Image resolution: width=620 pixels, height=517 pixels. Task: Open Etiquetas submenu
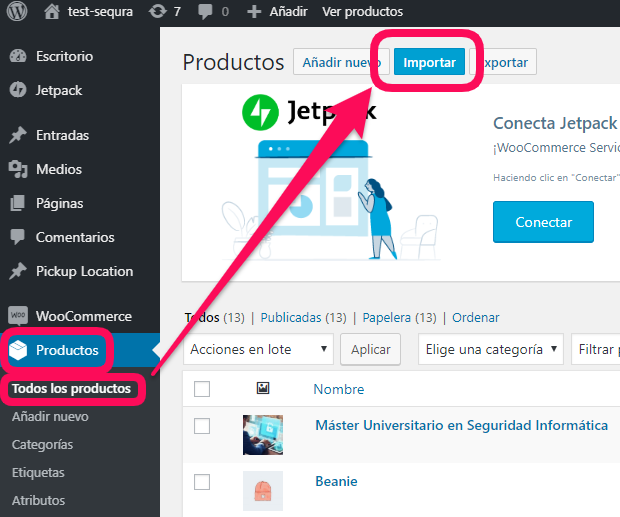pos(38,472)
